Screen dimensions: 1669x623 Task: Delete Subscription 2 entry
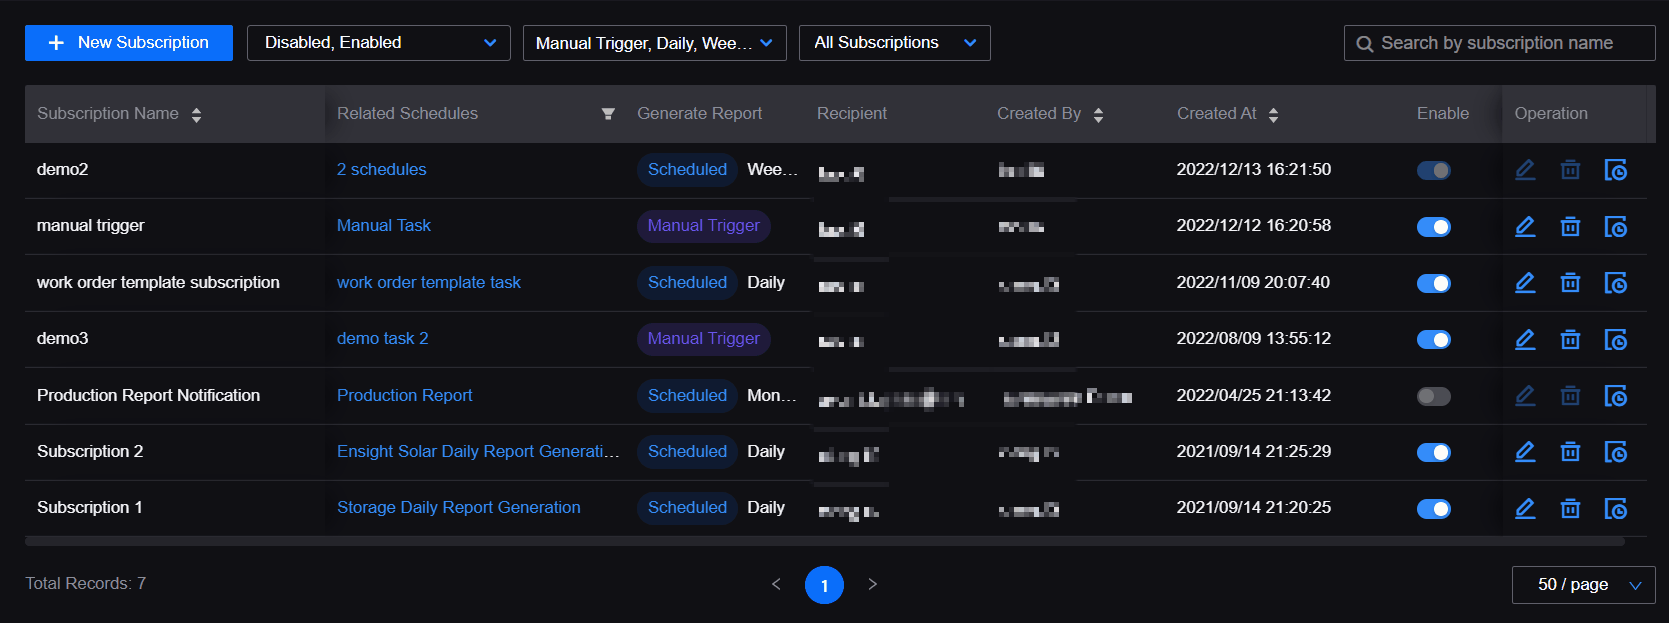tap(1570, 452)
